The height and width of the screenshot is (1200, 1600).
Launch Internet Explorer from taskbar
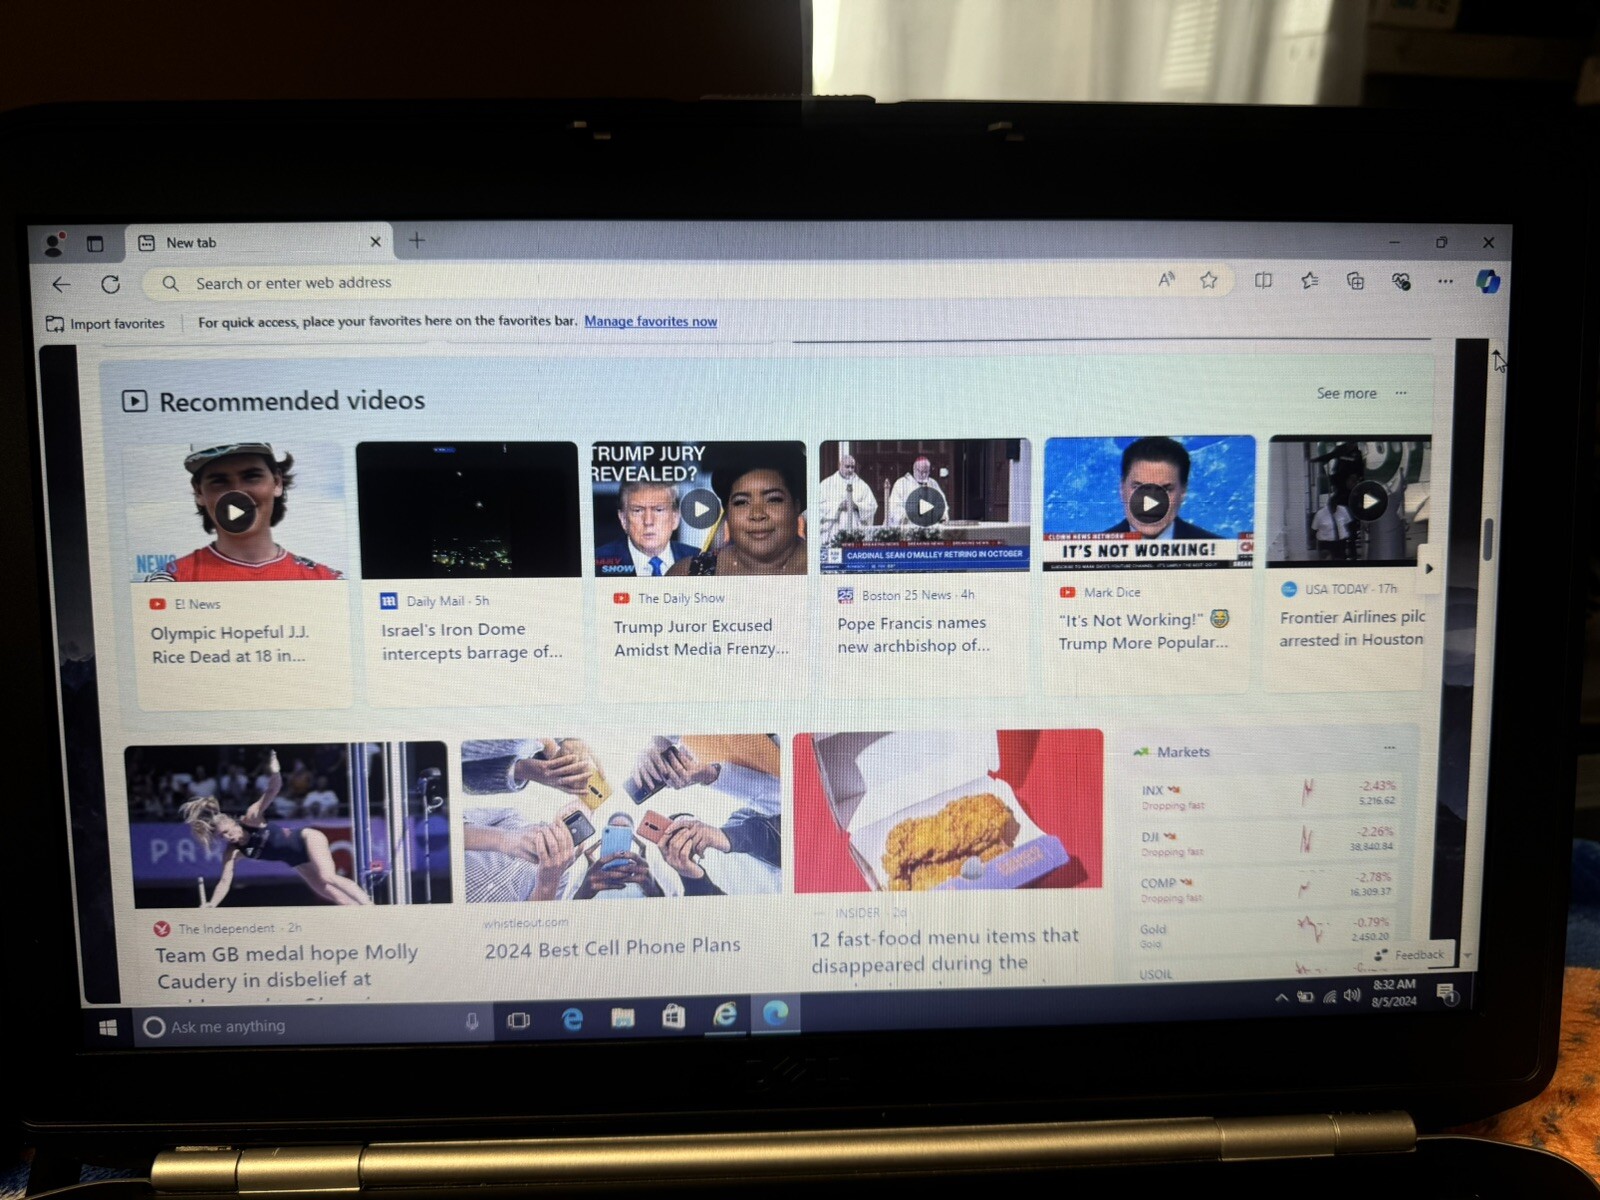725,1015
